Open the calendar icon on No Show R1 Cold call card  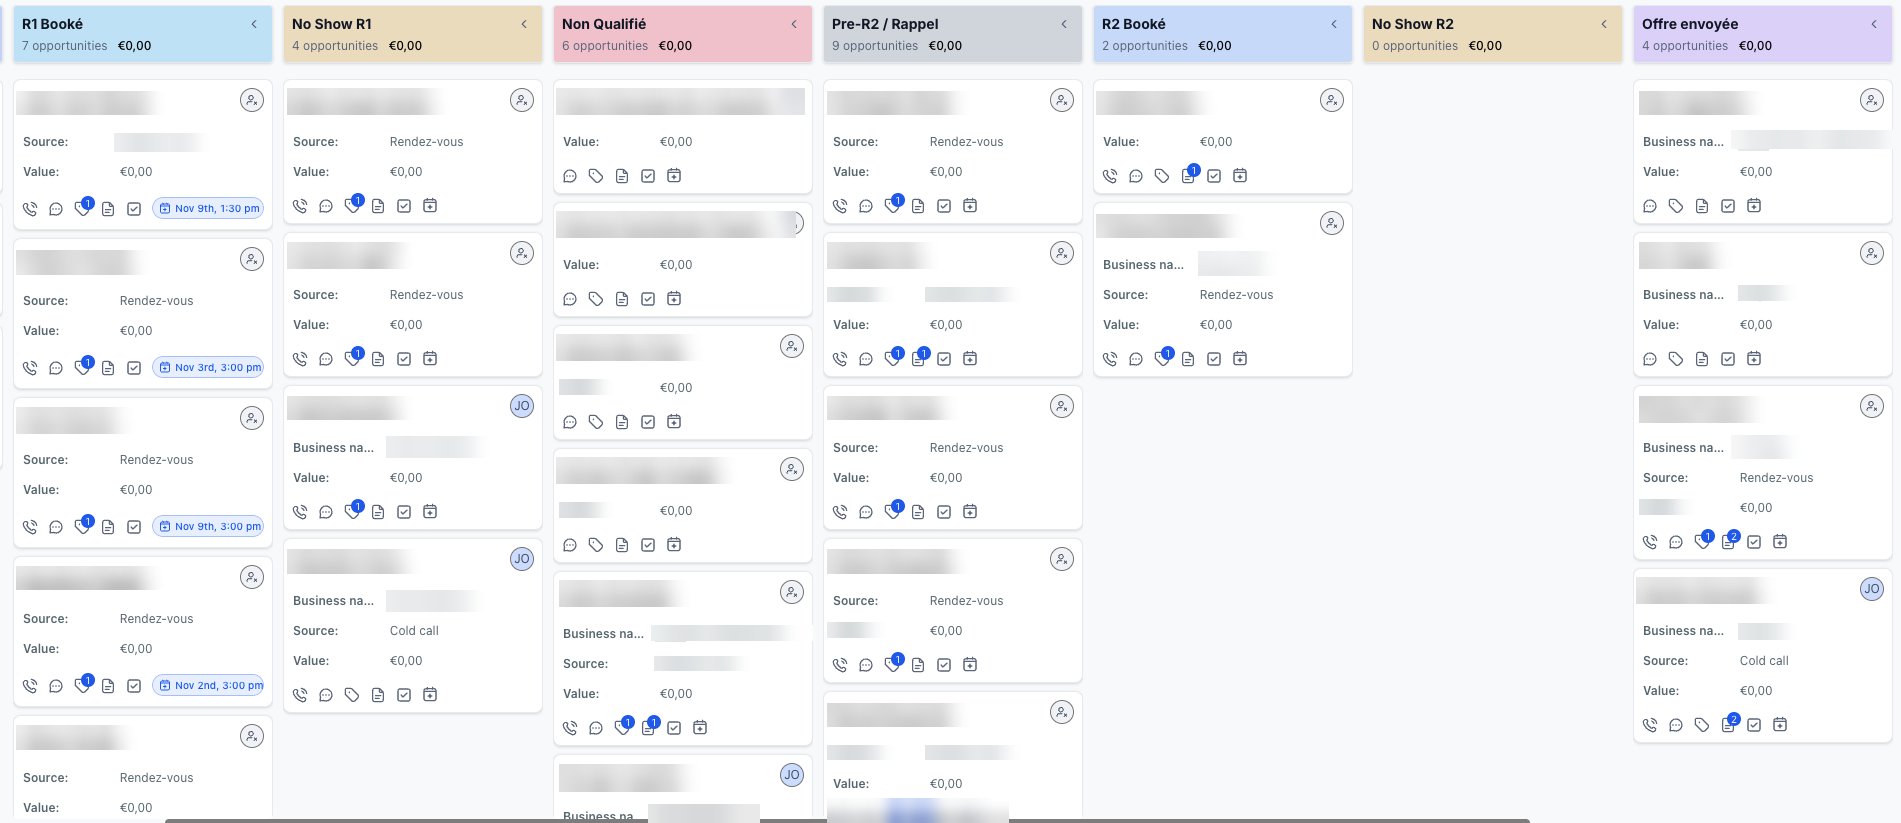tap(430, 695)
